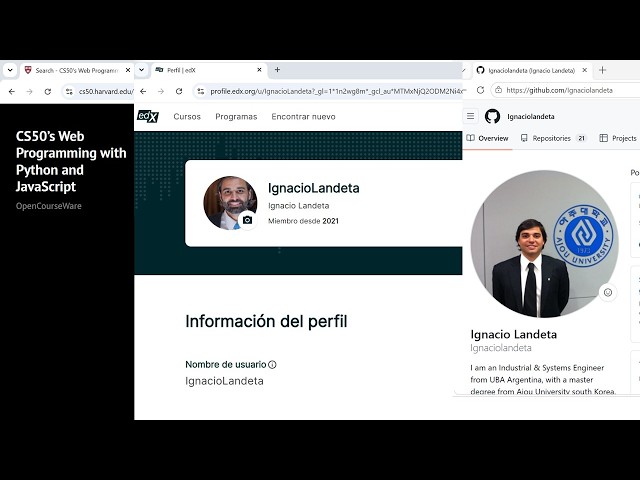This screenshot has width=640, height=480.
Task: Open the Overview tab on GitHub
Action: (487, 138)
